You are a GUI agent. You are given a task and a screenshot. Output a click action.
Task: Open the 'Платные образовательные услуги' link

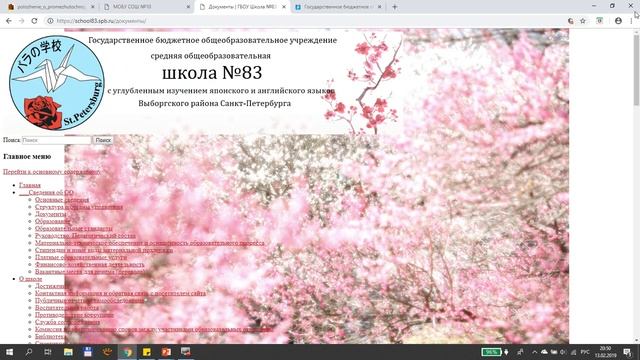(81, 257)
